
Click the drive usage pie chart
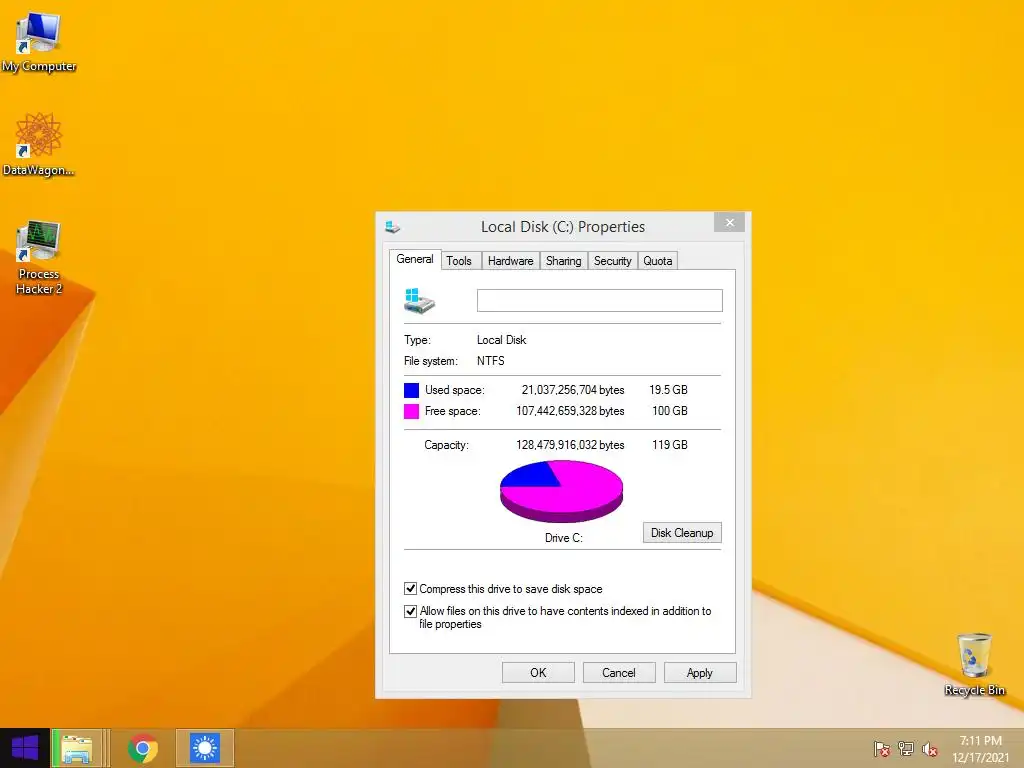[562, 491]
